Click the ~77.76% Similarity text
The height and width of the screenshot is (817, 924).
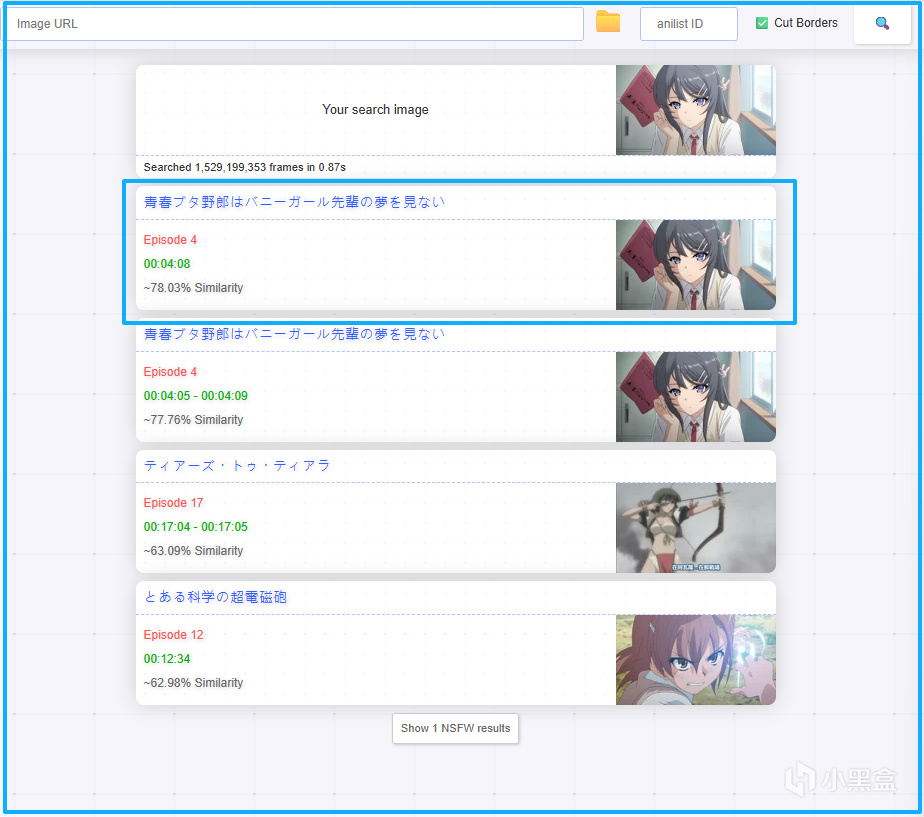[x=193, y=420]
